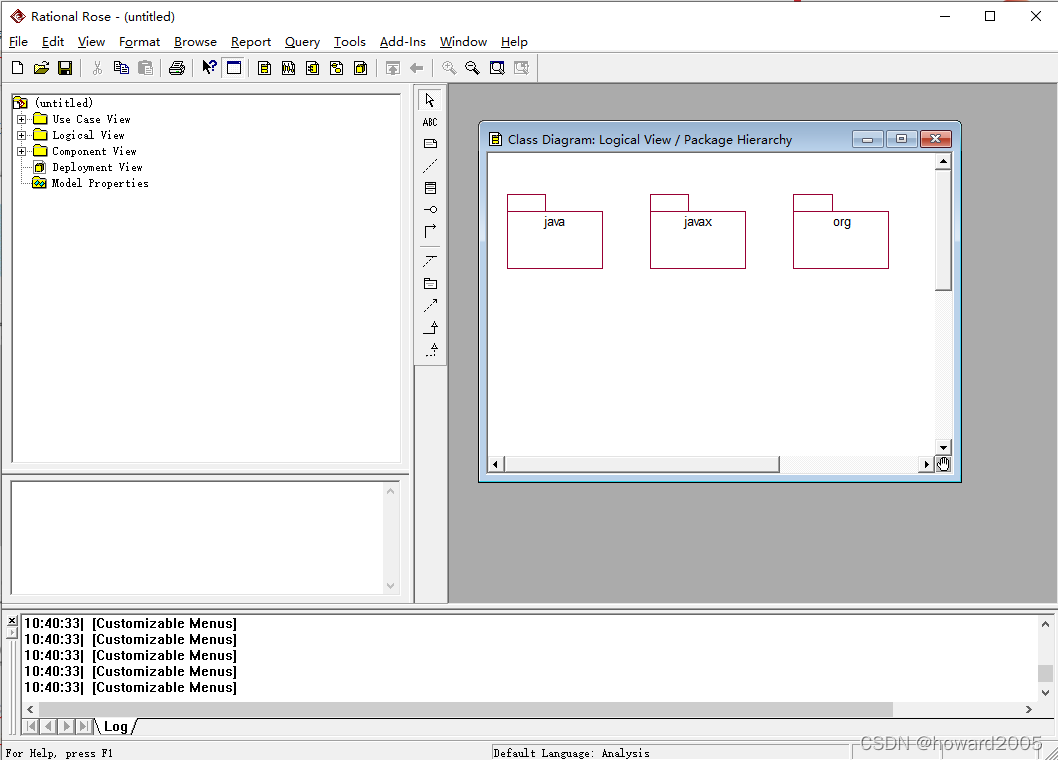The height and width of the screenshot is (760, 1058).
Task: Open the Help menu
Action: [513, 42]
